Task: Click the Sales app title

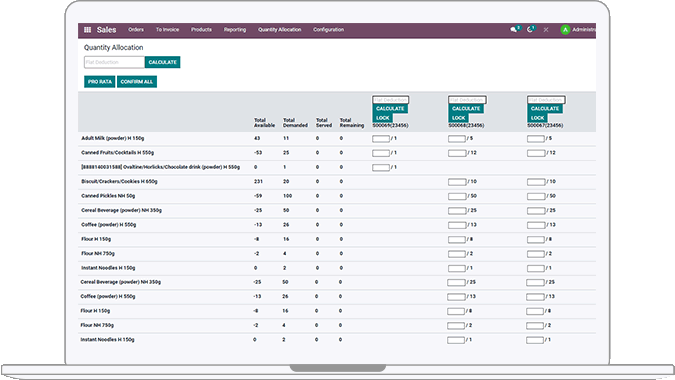Action: pyautogui.click(x=106, y=30)
